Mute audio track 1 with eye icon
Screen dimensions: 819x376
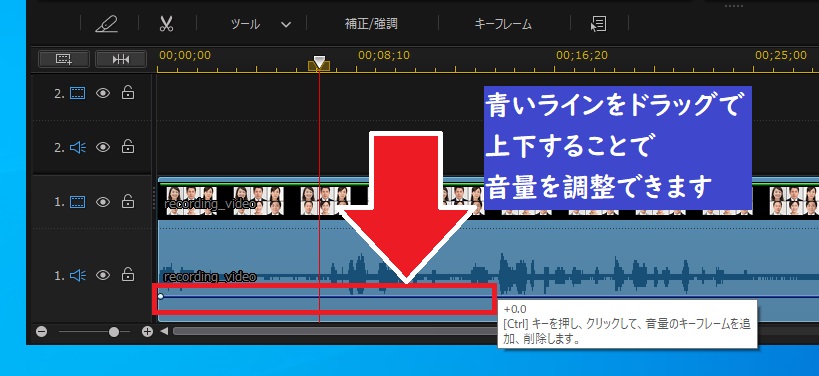(103, 275)
